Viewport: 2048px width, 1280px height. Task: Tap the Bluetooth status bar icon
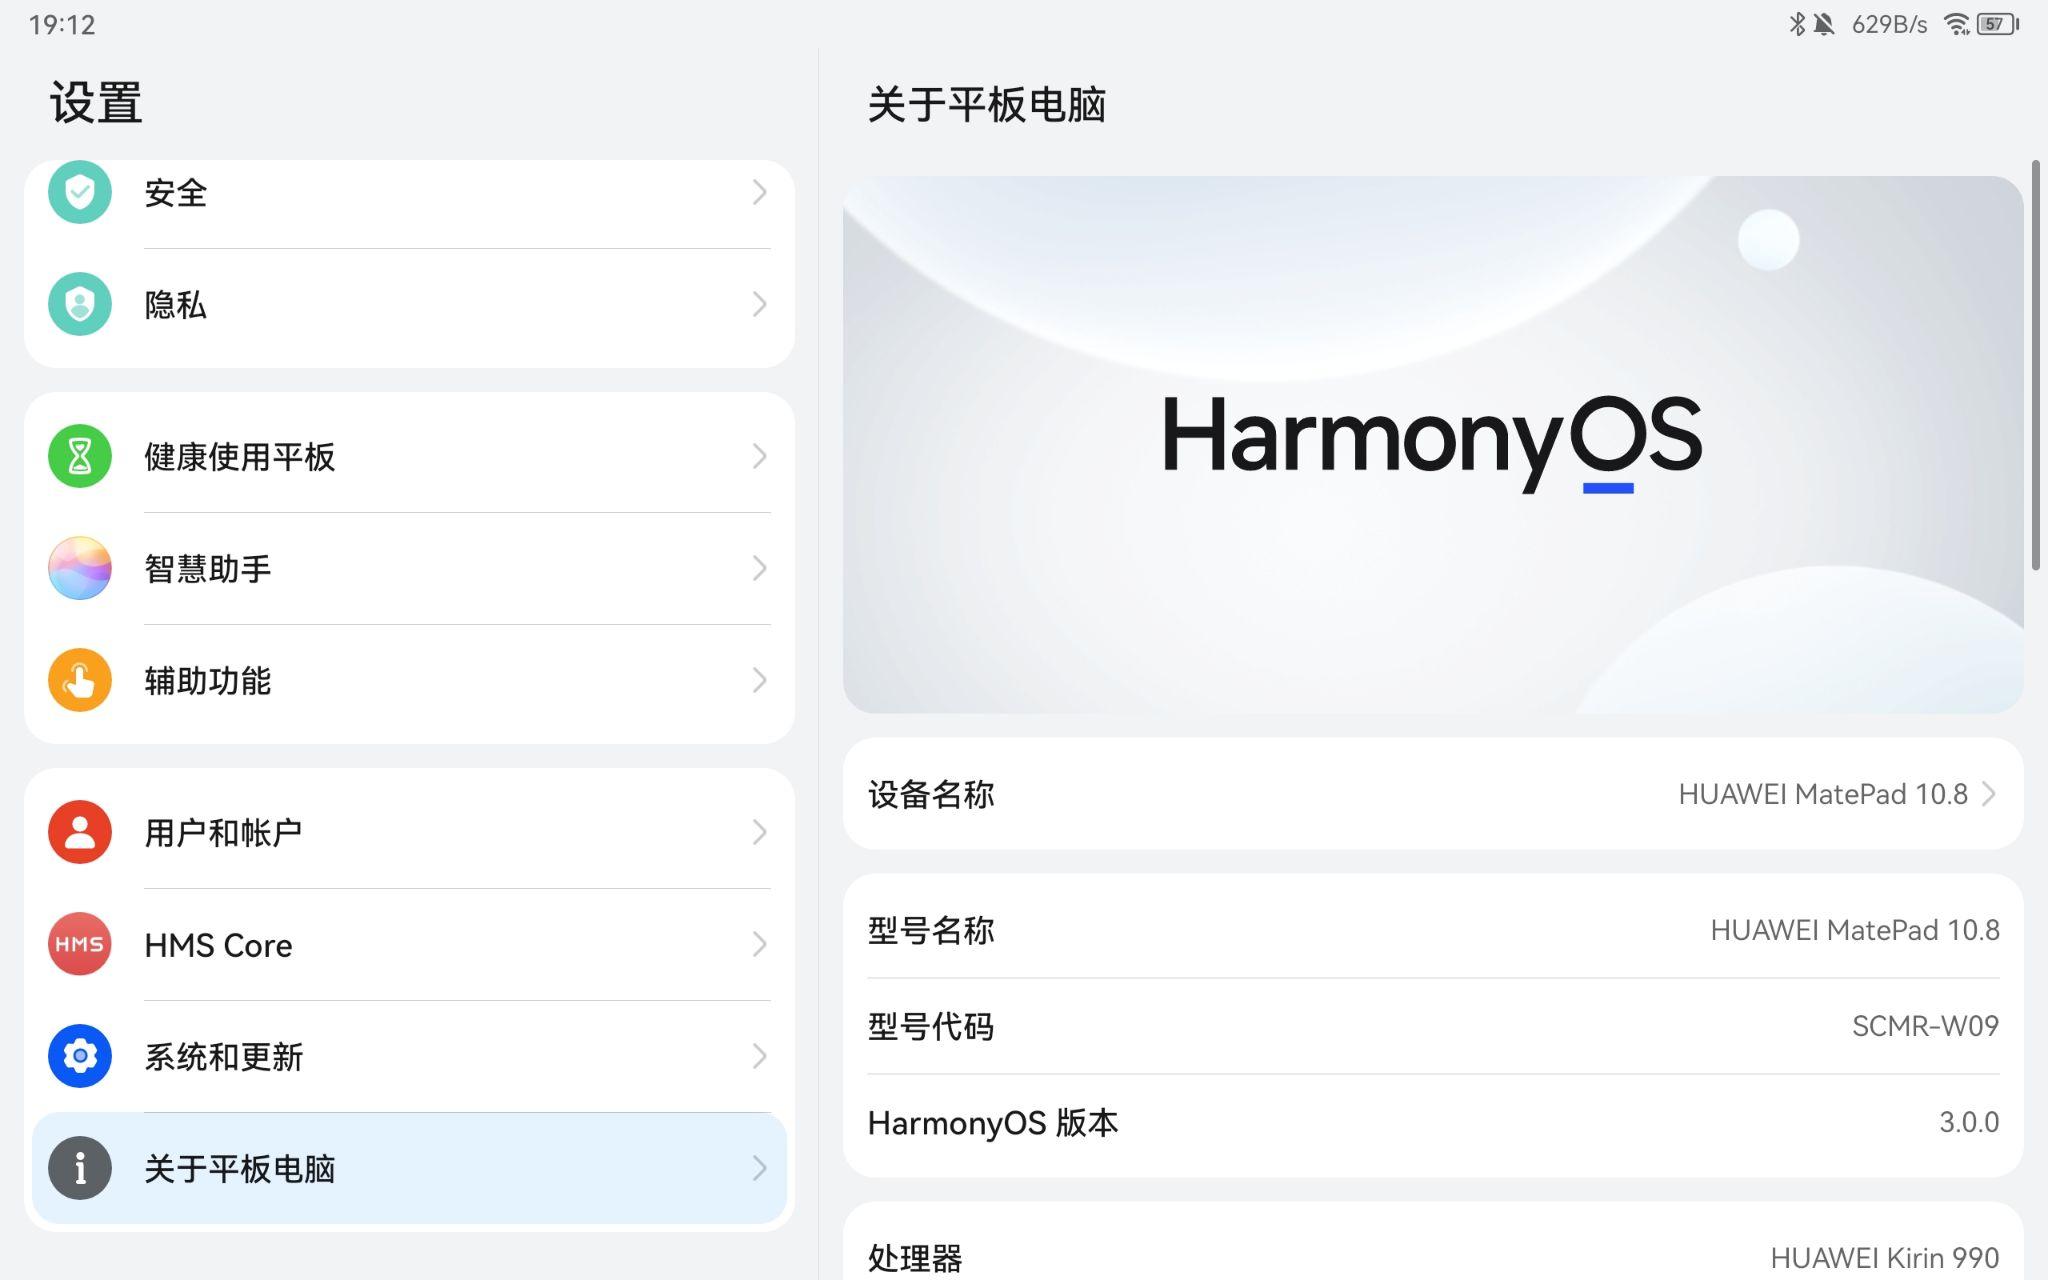(1797, 24)
